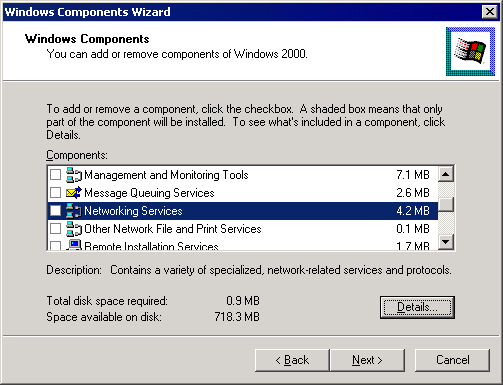Viewport: 503px width, 385px height.
Task: Click the Windows flag logo in header
Action: click(470, 51)
